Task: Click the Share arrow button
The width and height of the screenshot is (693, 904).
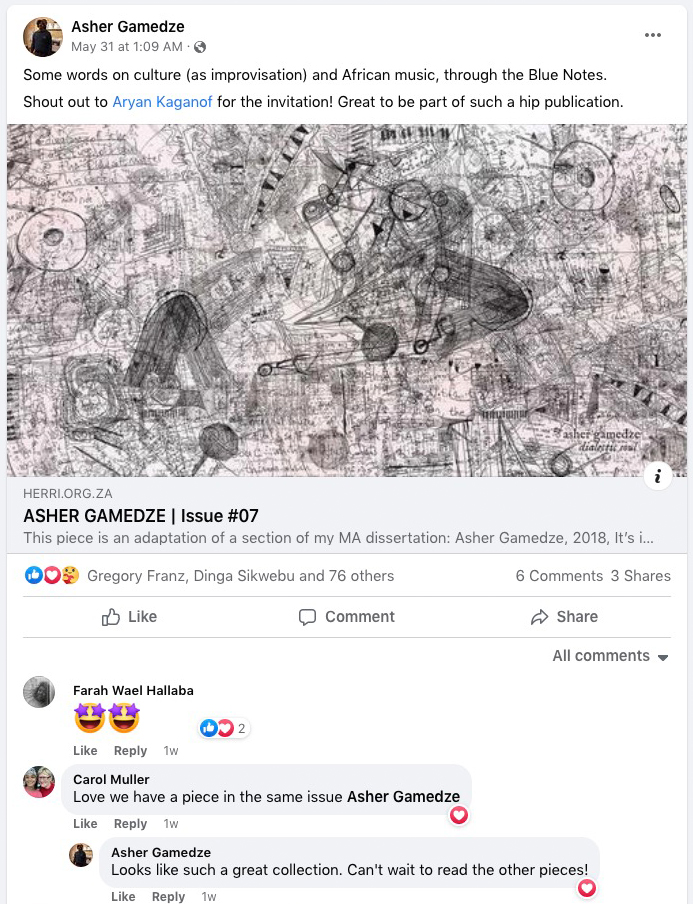Action: [564, 617]
